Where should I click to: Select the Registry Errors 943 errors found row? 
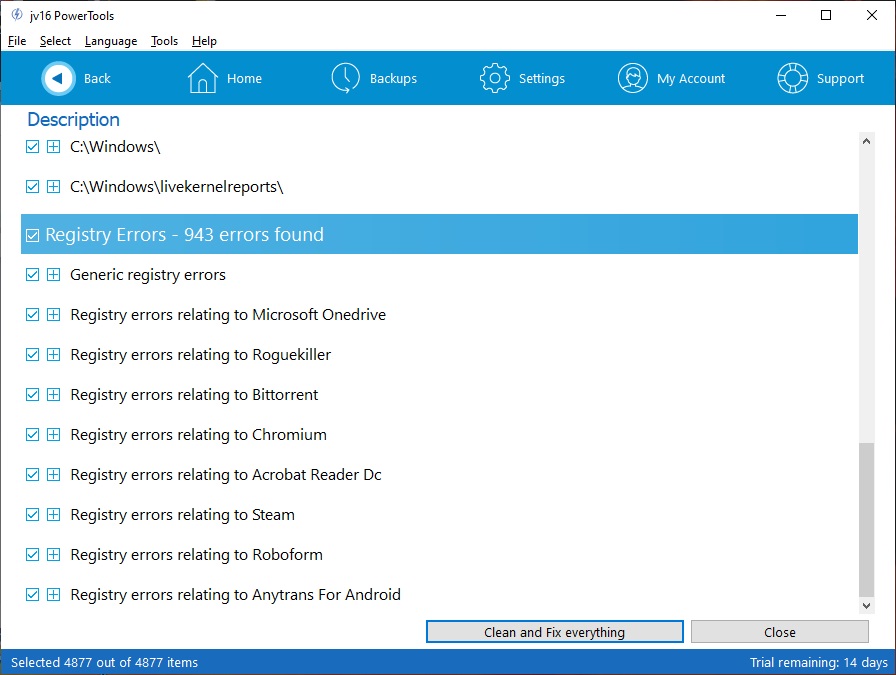point(439,234)
